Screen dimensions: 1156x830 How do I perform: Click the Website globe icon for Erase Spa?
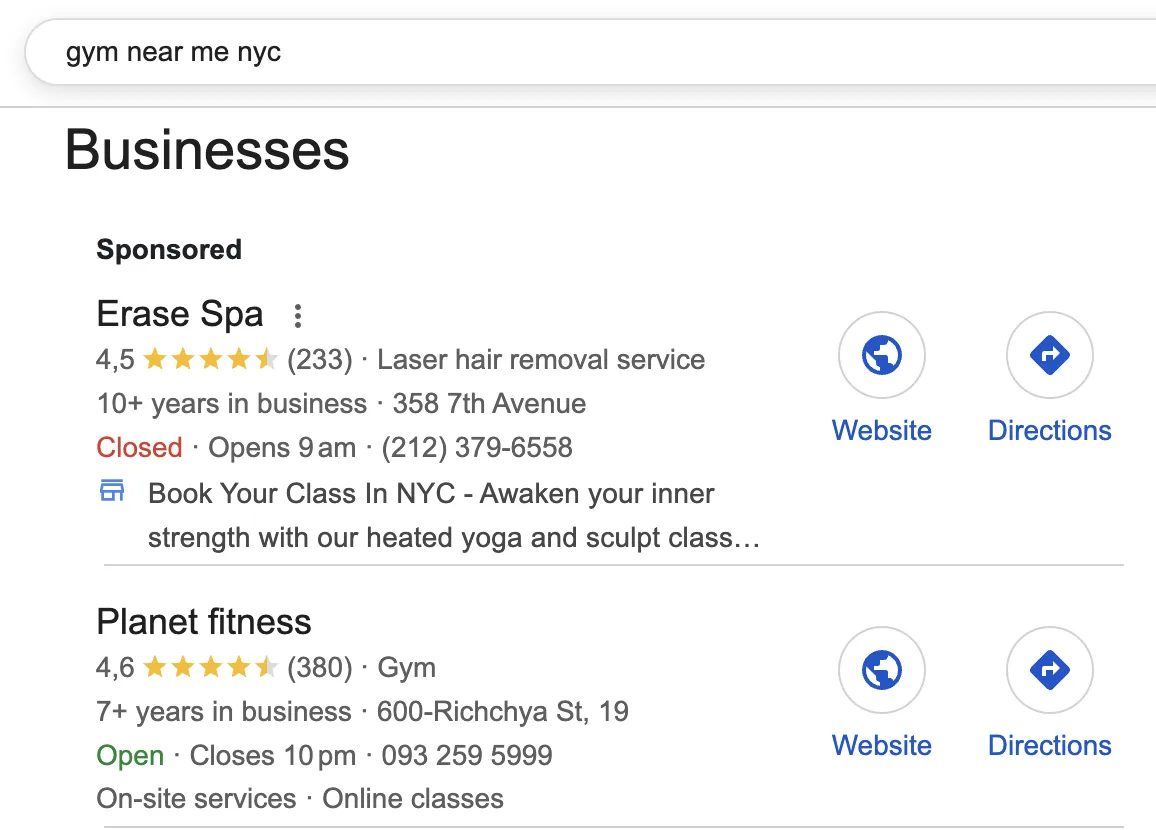pos(881,355)
